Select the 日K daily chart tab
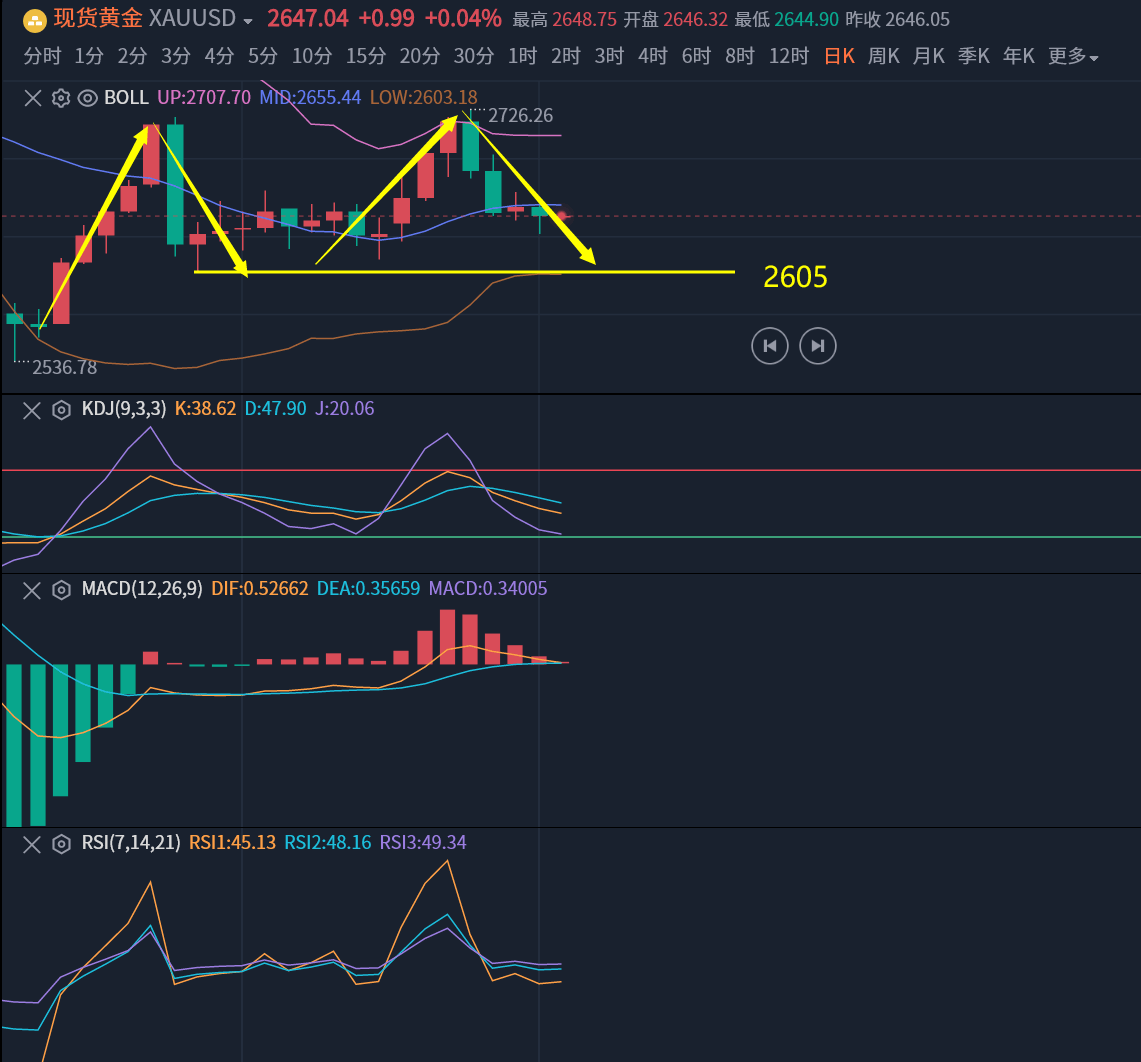1141x1062 pixels. (x=839, y=56)
